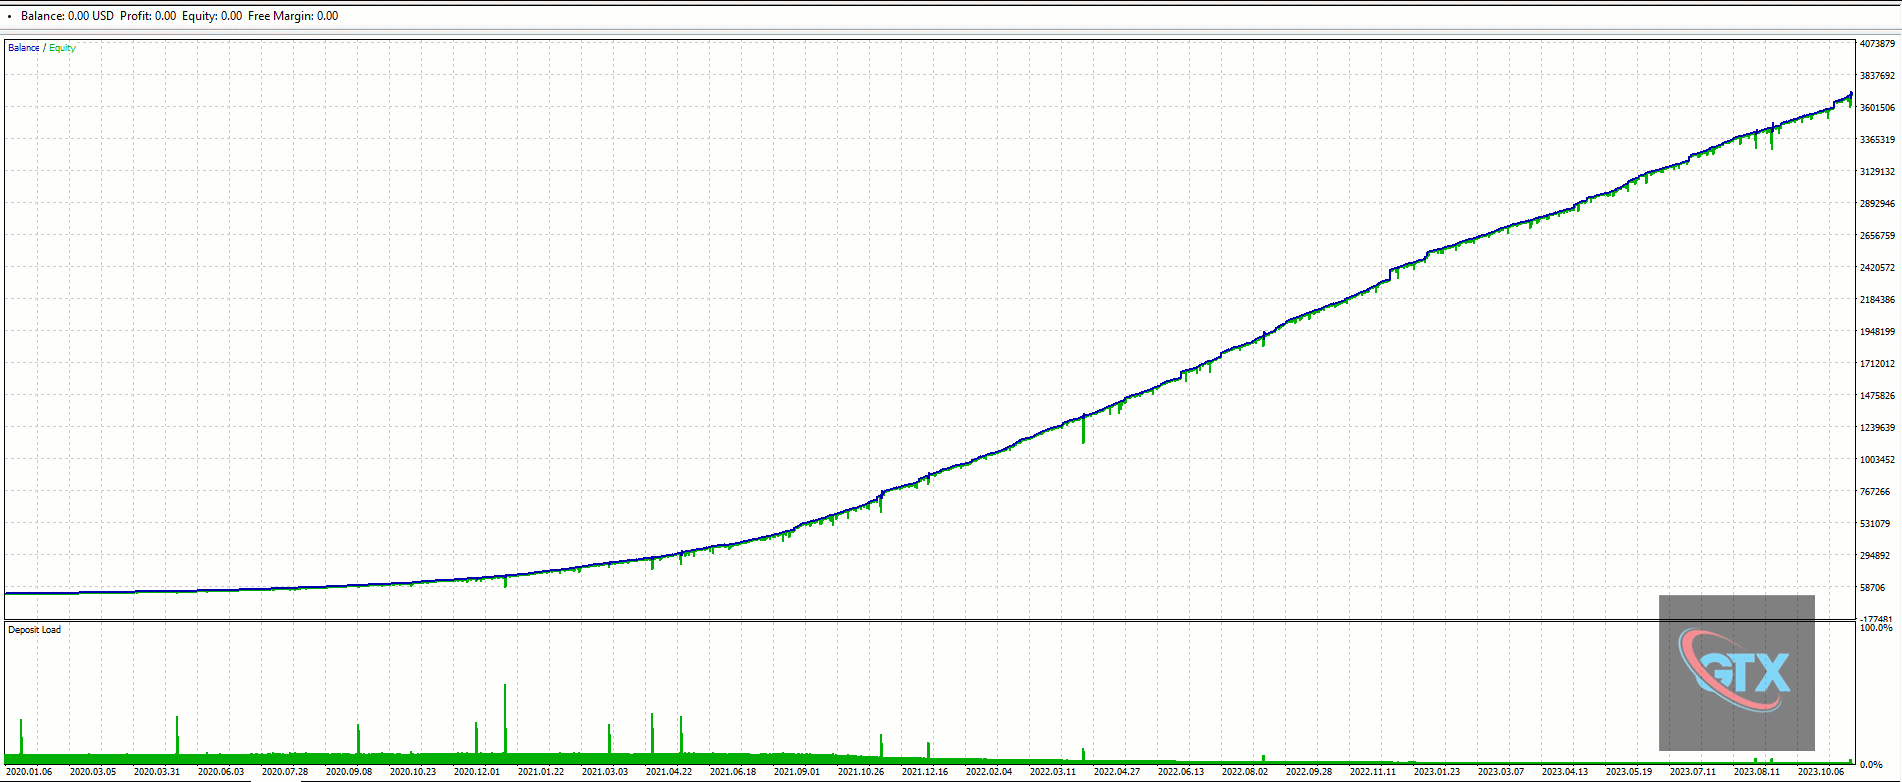Select the Equity legend label

point(63,48)
